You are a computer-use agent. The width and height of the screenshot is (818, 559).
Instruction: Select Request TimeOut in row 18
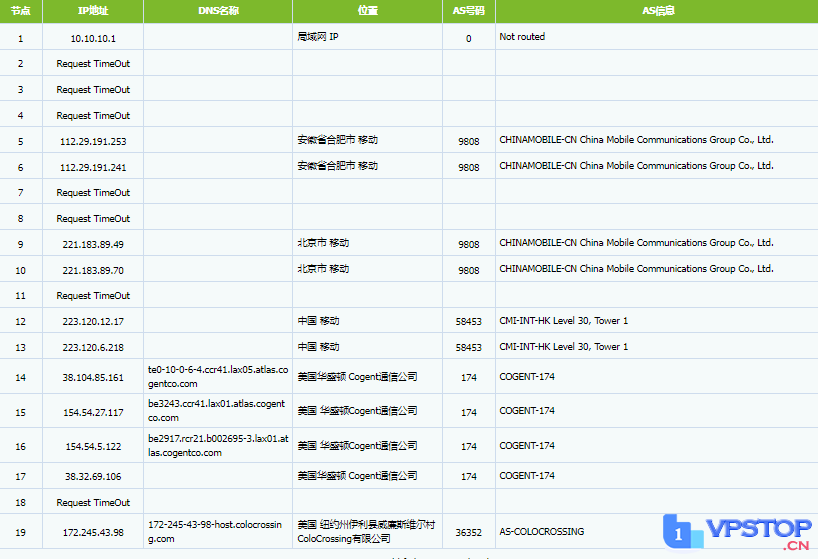pyautogui.click(x=93, y=503)
